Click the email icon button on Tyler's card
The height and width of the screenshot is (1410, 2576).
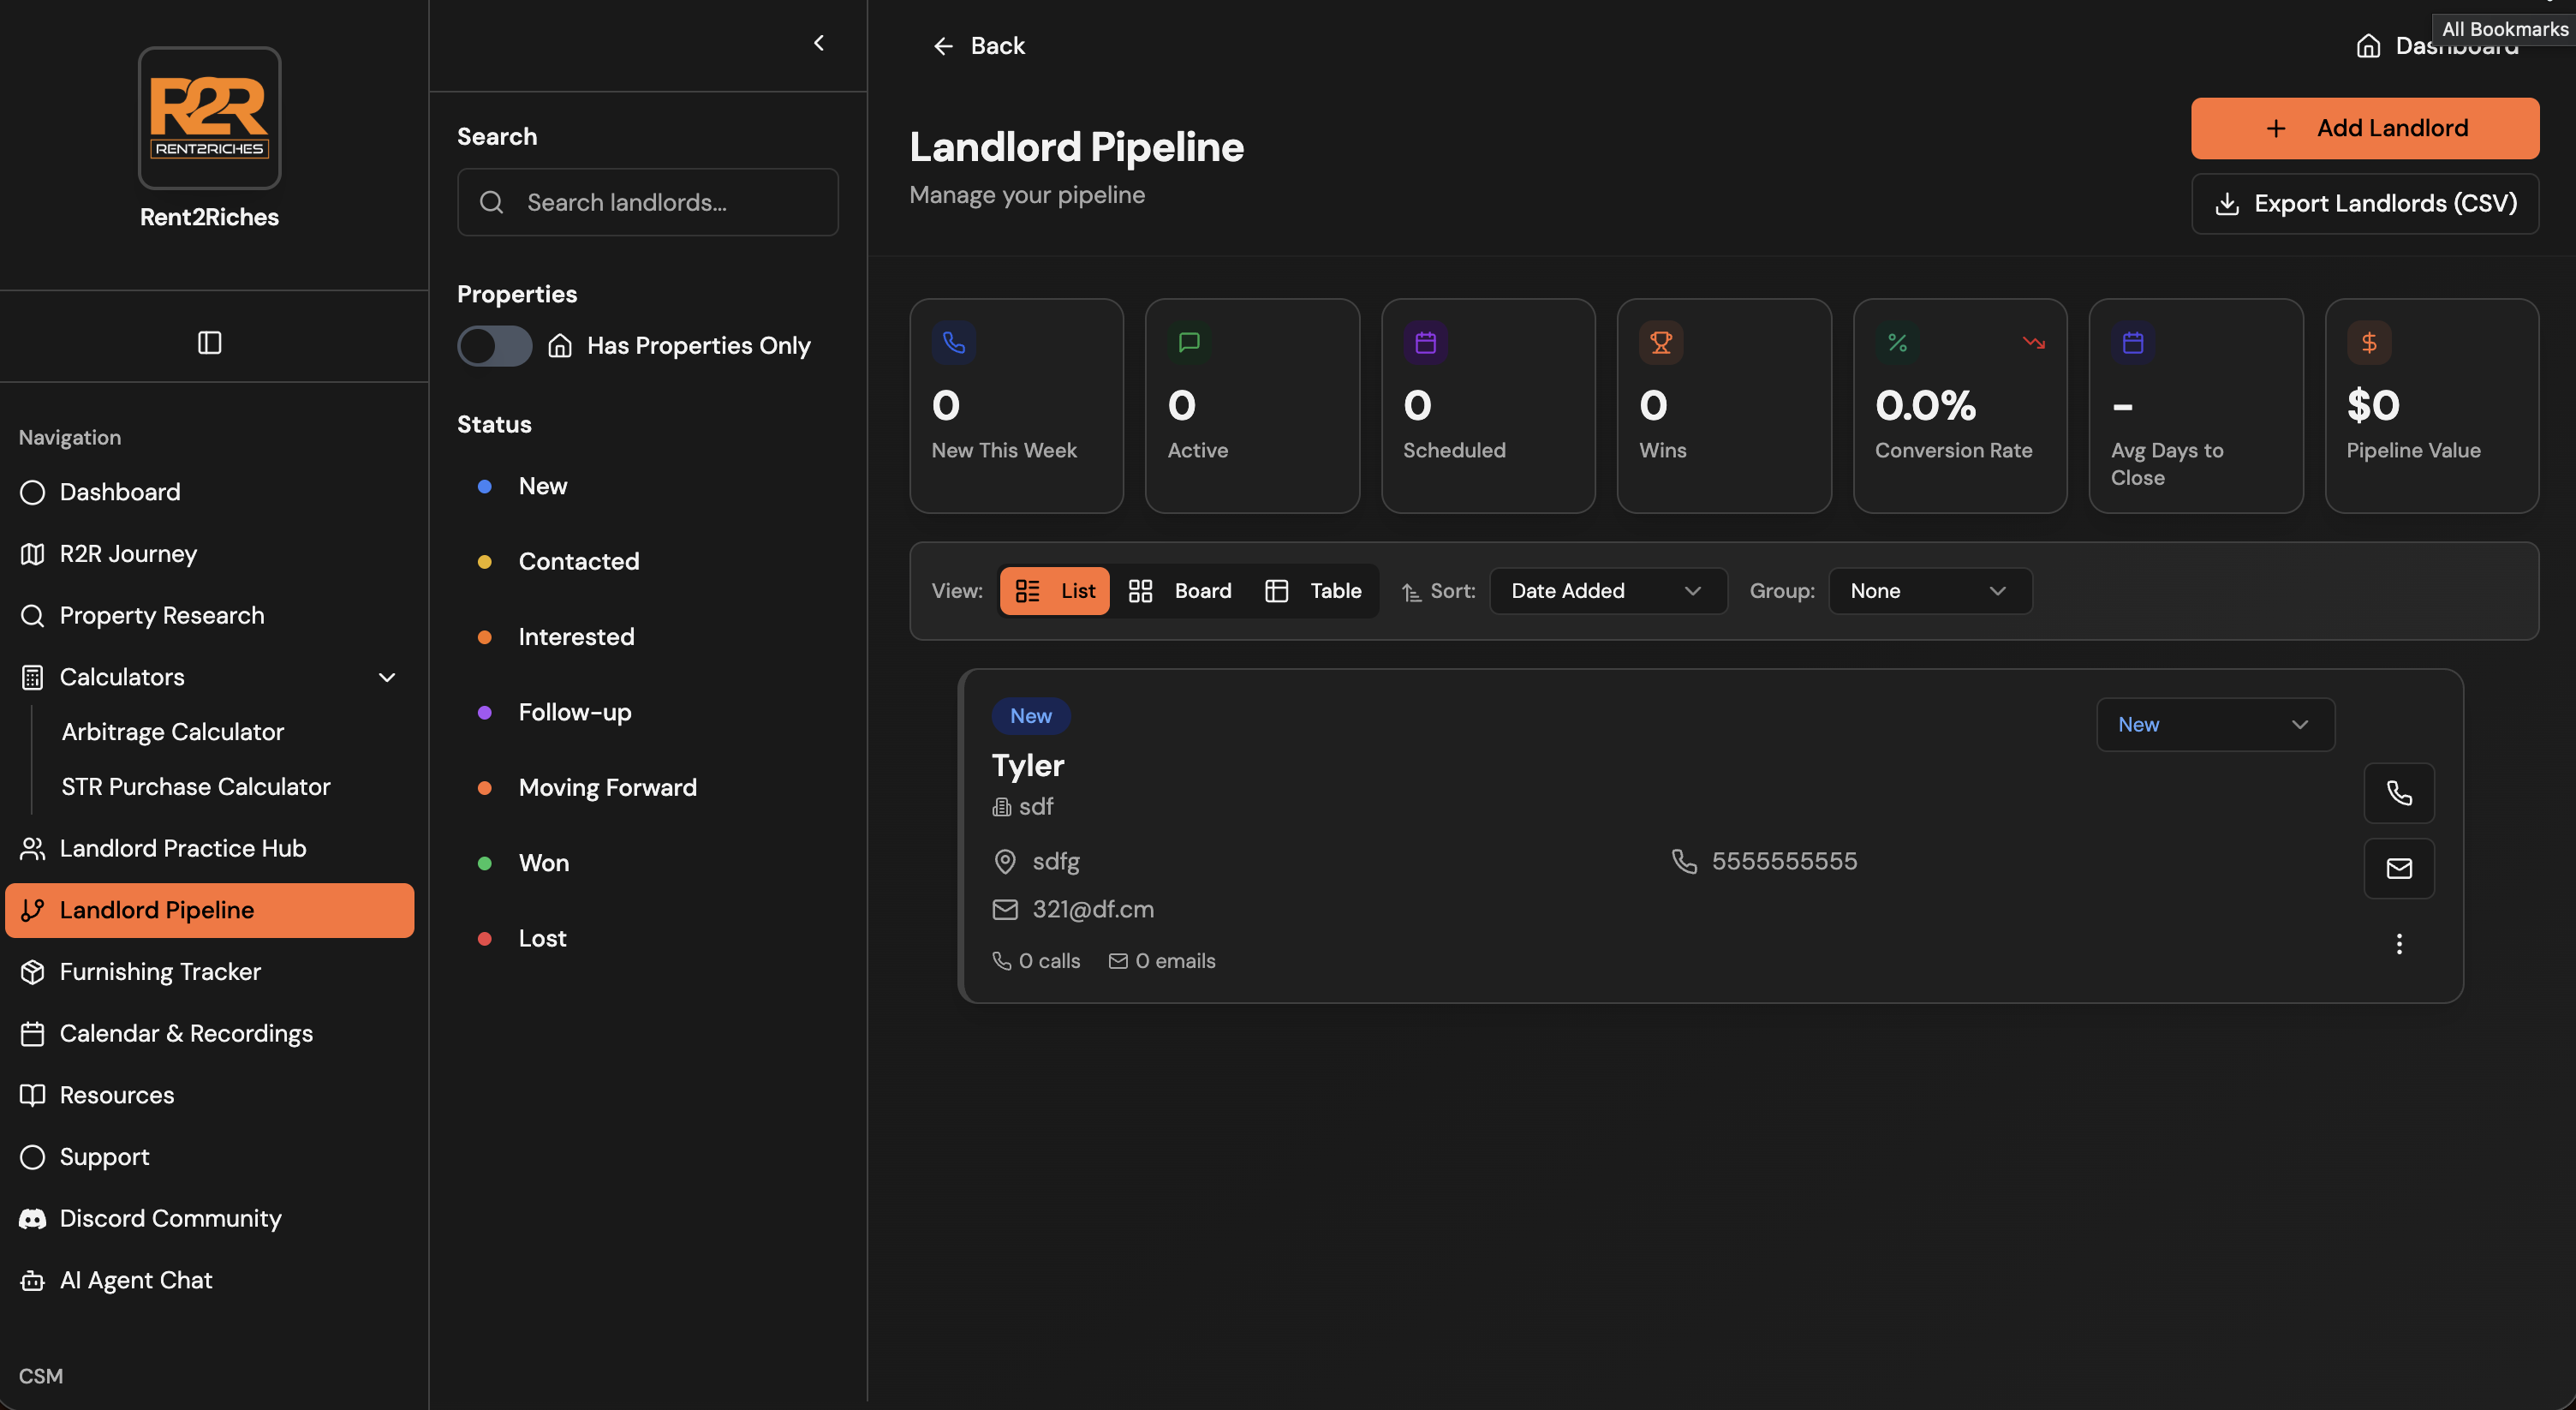point(2398,868)
